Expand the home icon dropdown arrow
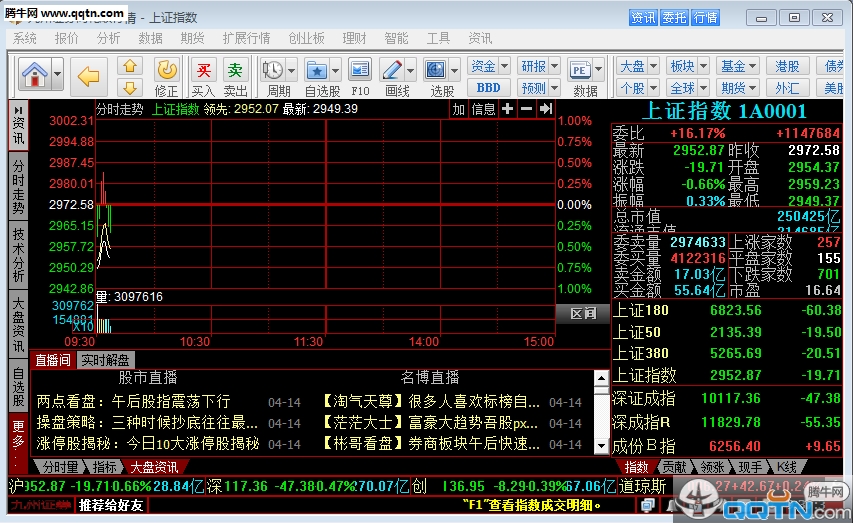The width and height of the screenshot is (853, 523). click(58, 75)
